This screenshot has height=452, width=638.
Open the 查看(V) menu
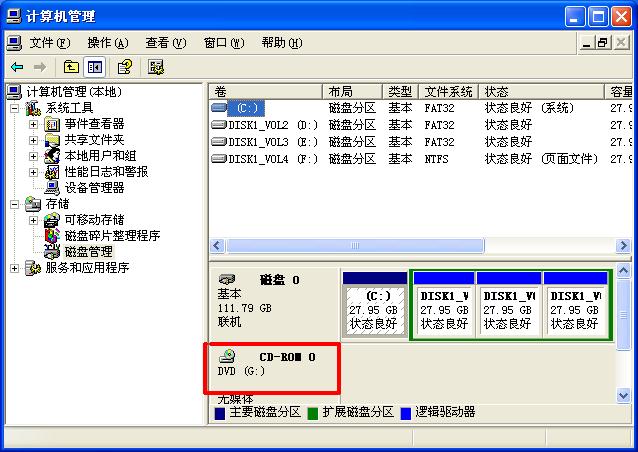[x=166, y=43]
